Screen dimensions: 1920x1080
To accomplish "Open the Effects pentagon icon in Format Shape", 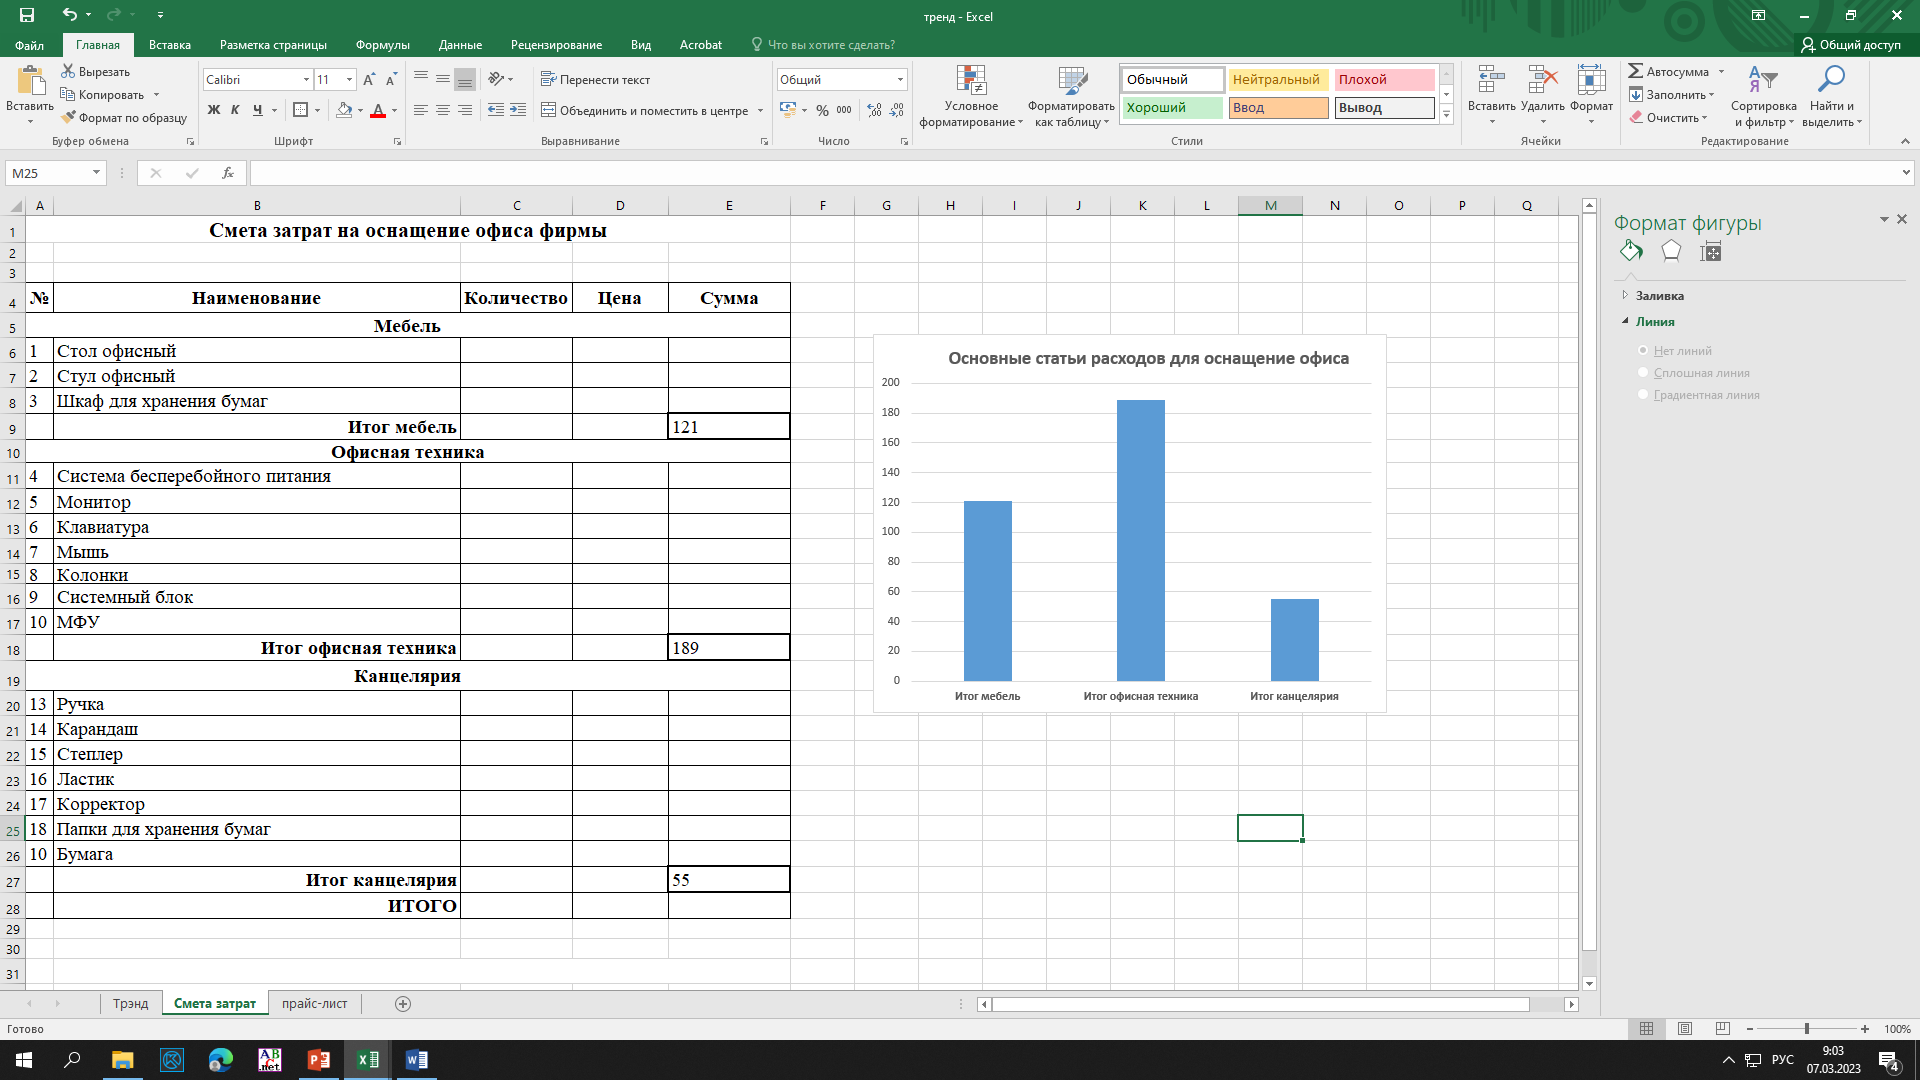I will 1671,251.
